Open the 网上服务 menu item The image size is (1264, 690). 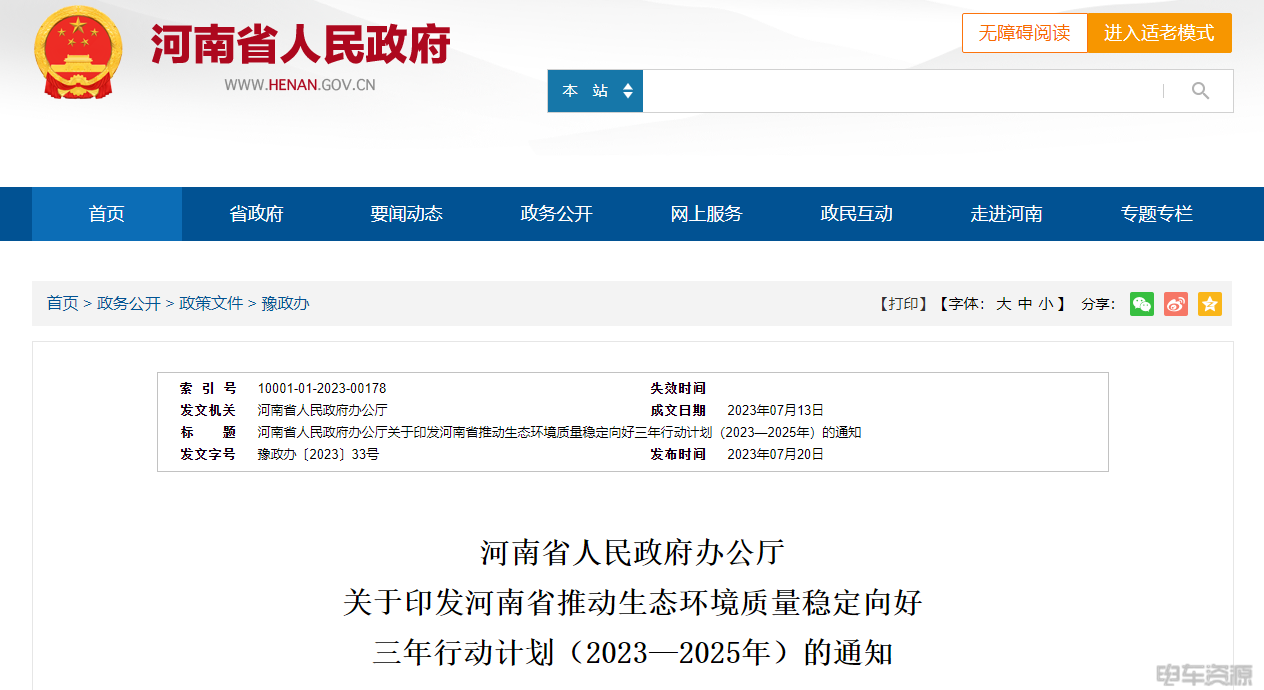[707, 214]
